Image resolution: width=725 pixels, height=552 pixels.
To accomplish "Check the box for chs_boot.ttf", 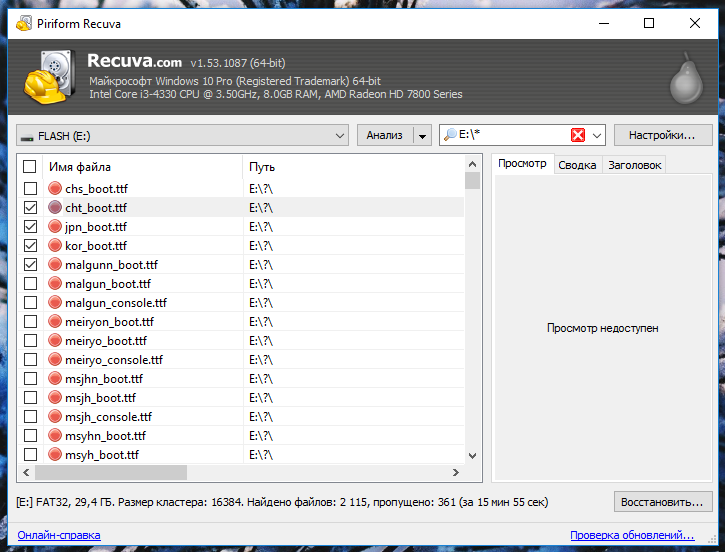I will [x=31, y=188].
